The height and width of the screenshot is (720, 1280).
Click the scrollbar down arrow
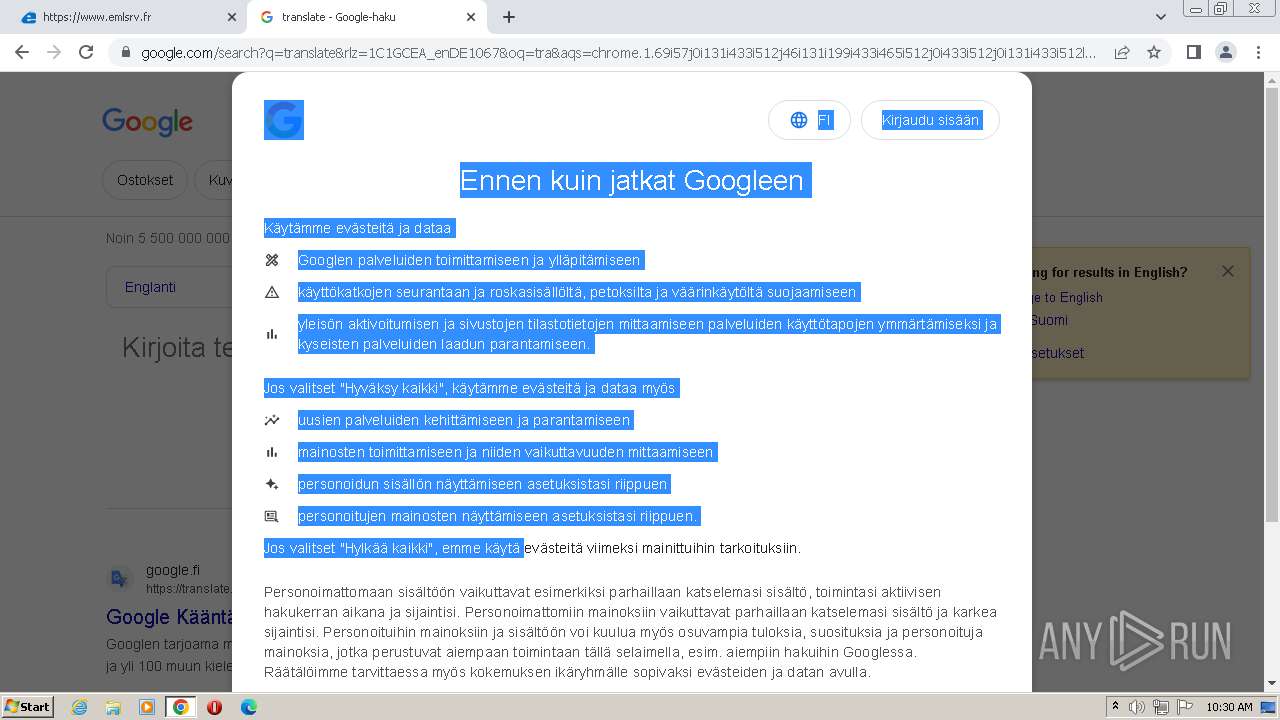coord(1271,684)
